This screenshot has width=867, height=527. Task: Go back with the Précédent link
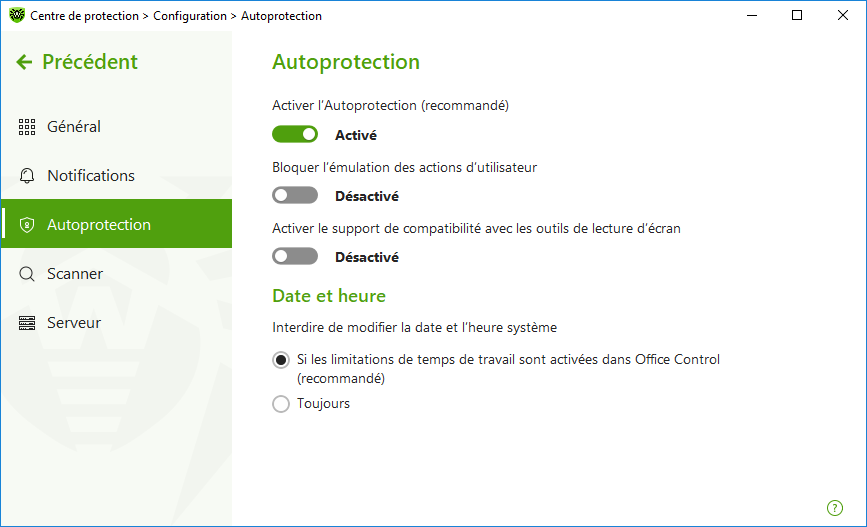point(90,62)
